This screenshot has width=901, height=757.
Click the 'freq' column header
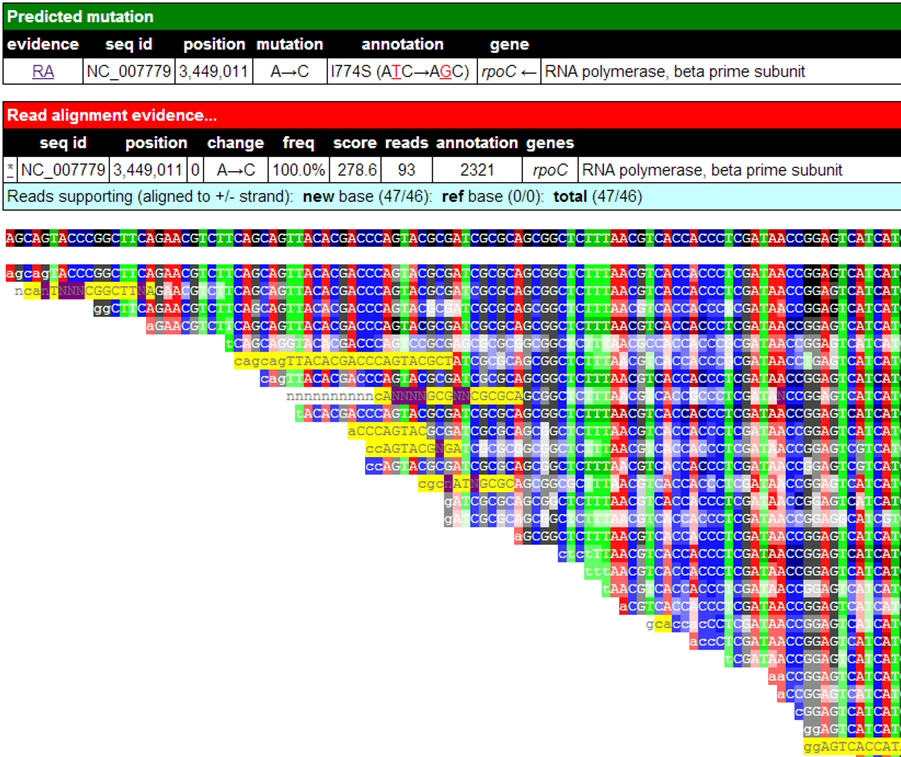pos(299,143)
